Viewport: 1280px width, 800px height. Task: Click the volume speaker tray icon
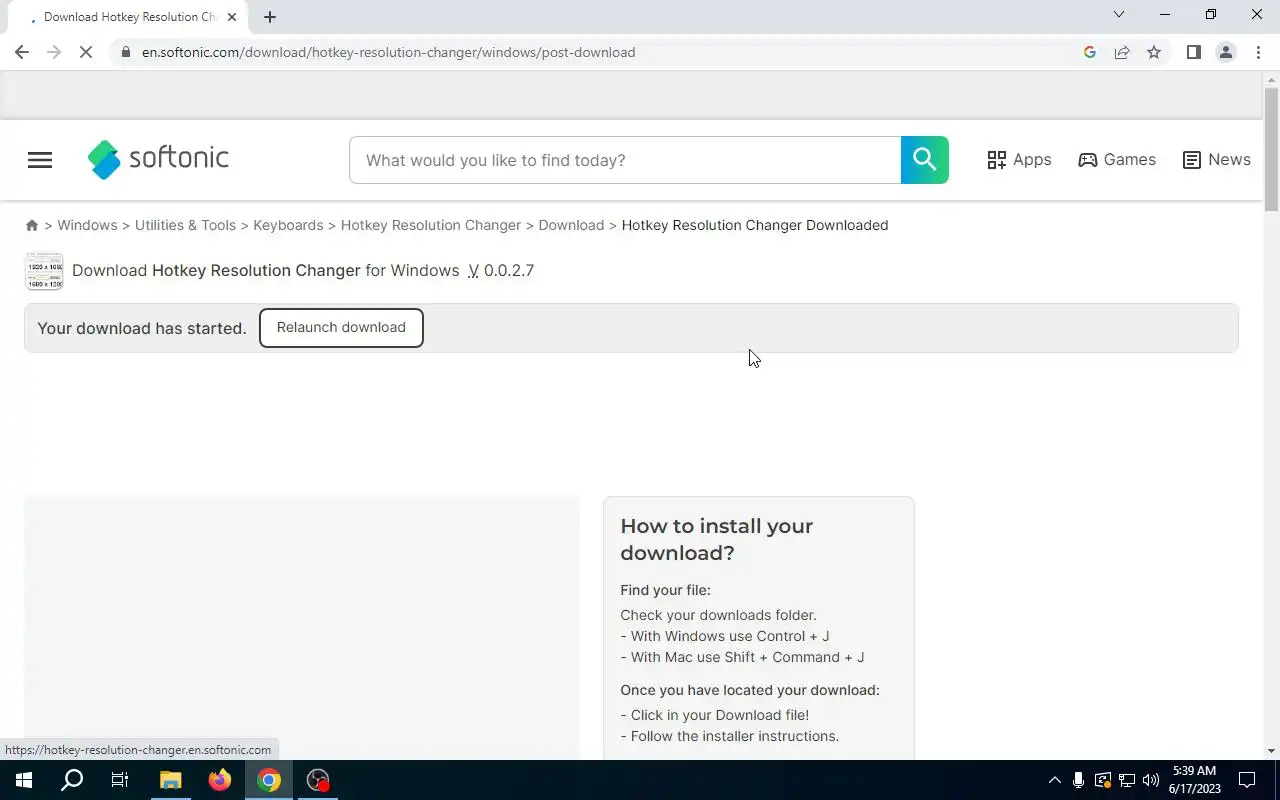click(1151, 780)
